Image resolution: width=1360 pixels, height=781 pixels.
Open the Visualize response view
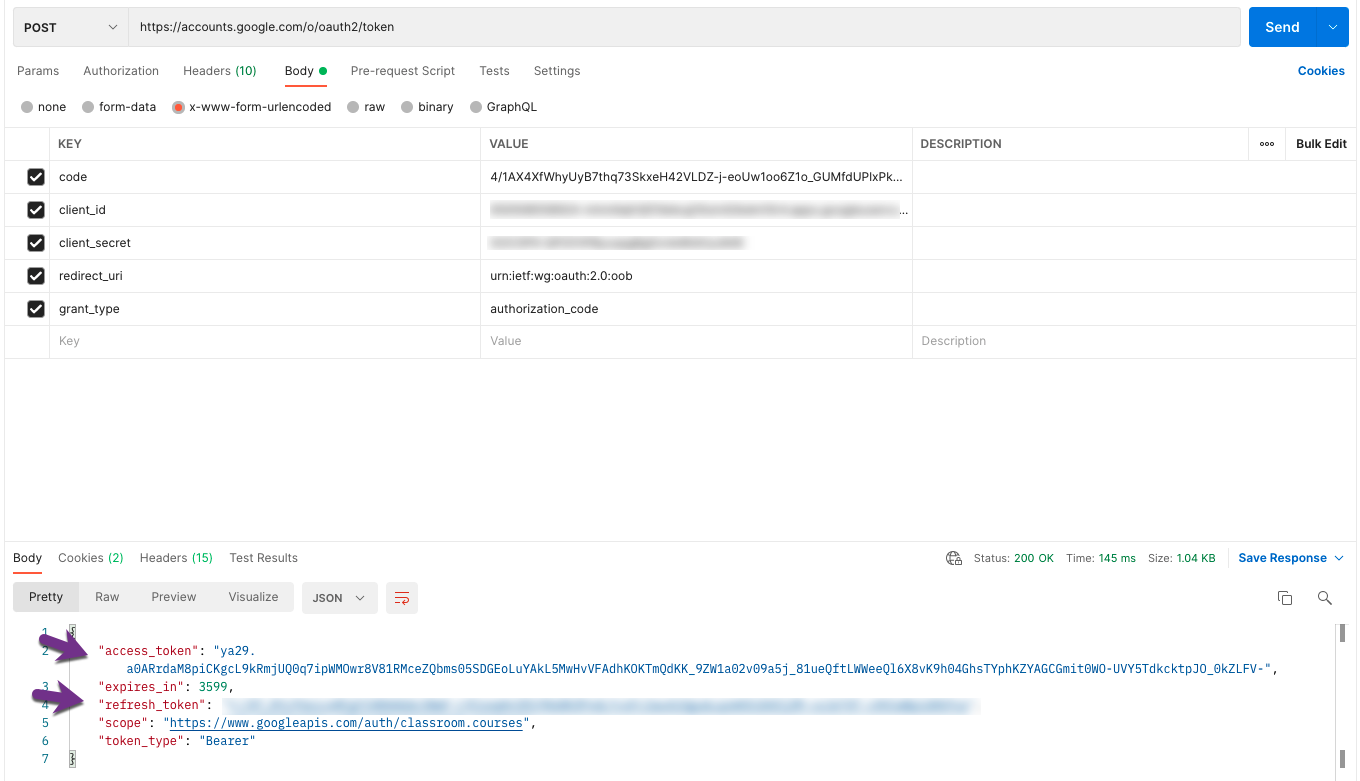coord(253,597)
